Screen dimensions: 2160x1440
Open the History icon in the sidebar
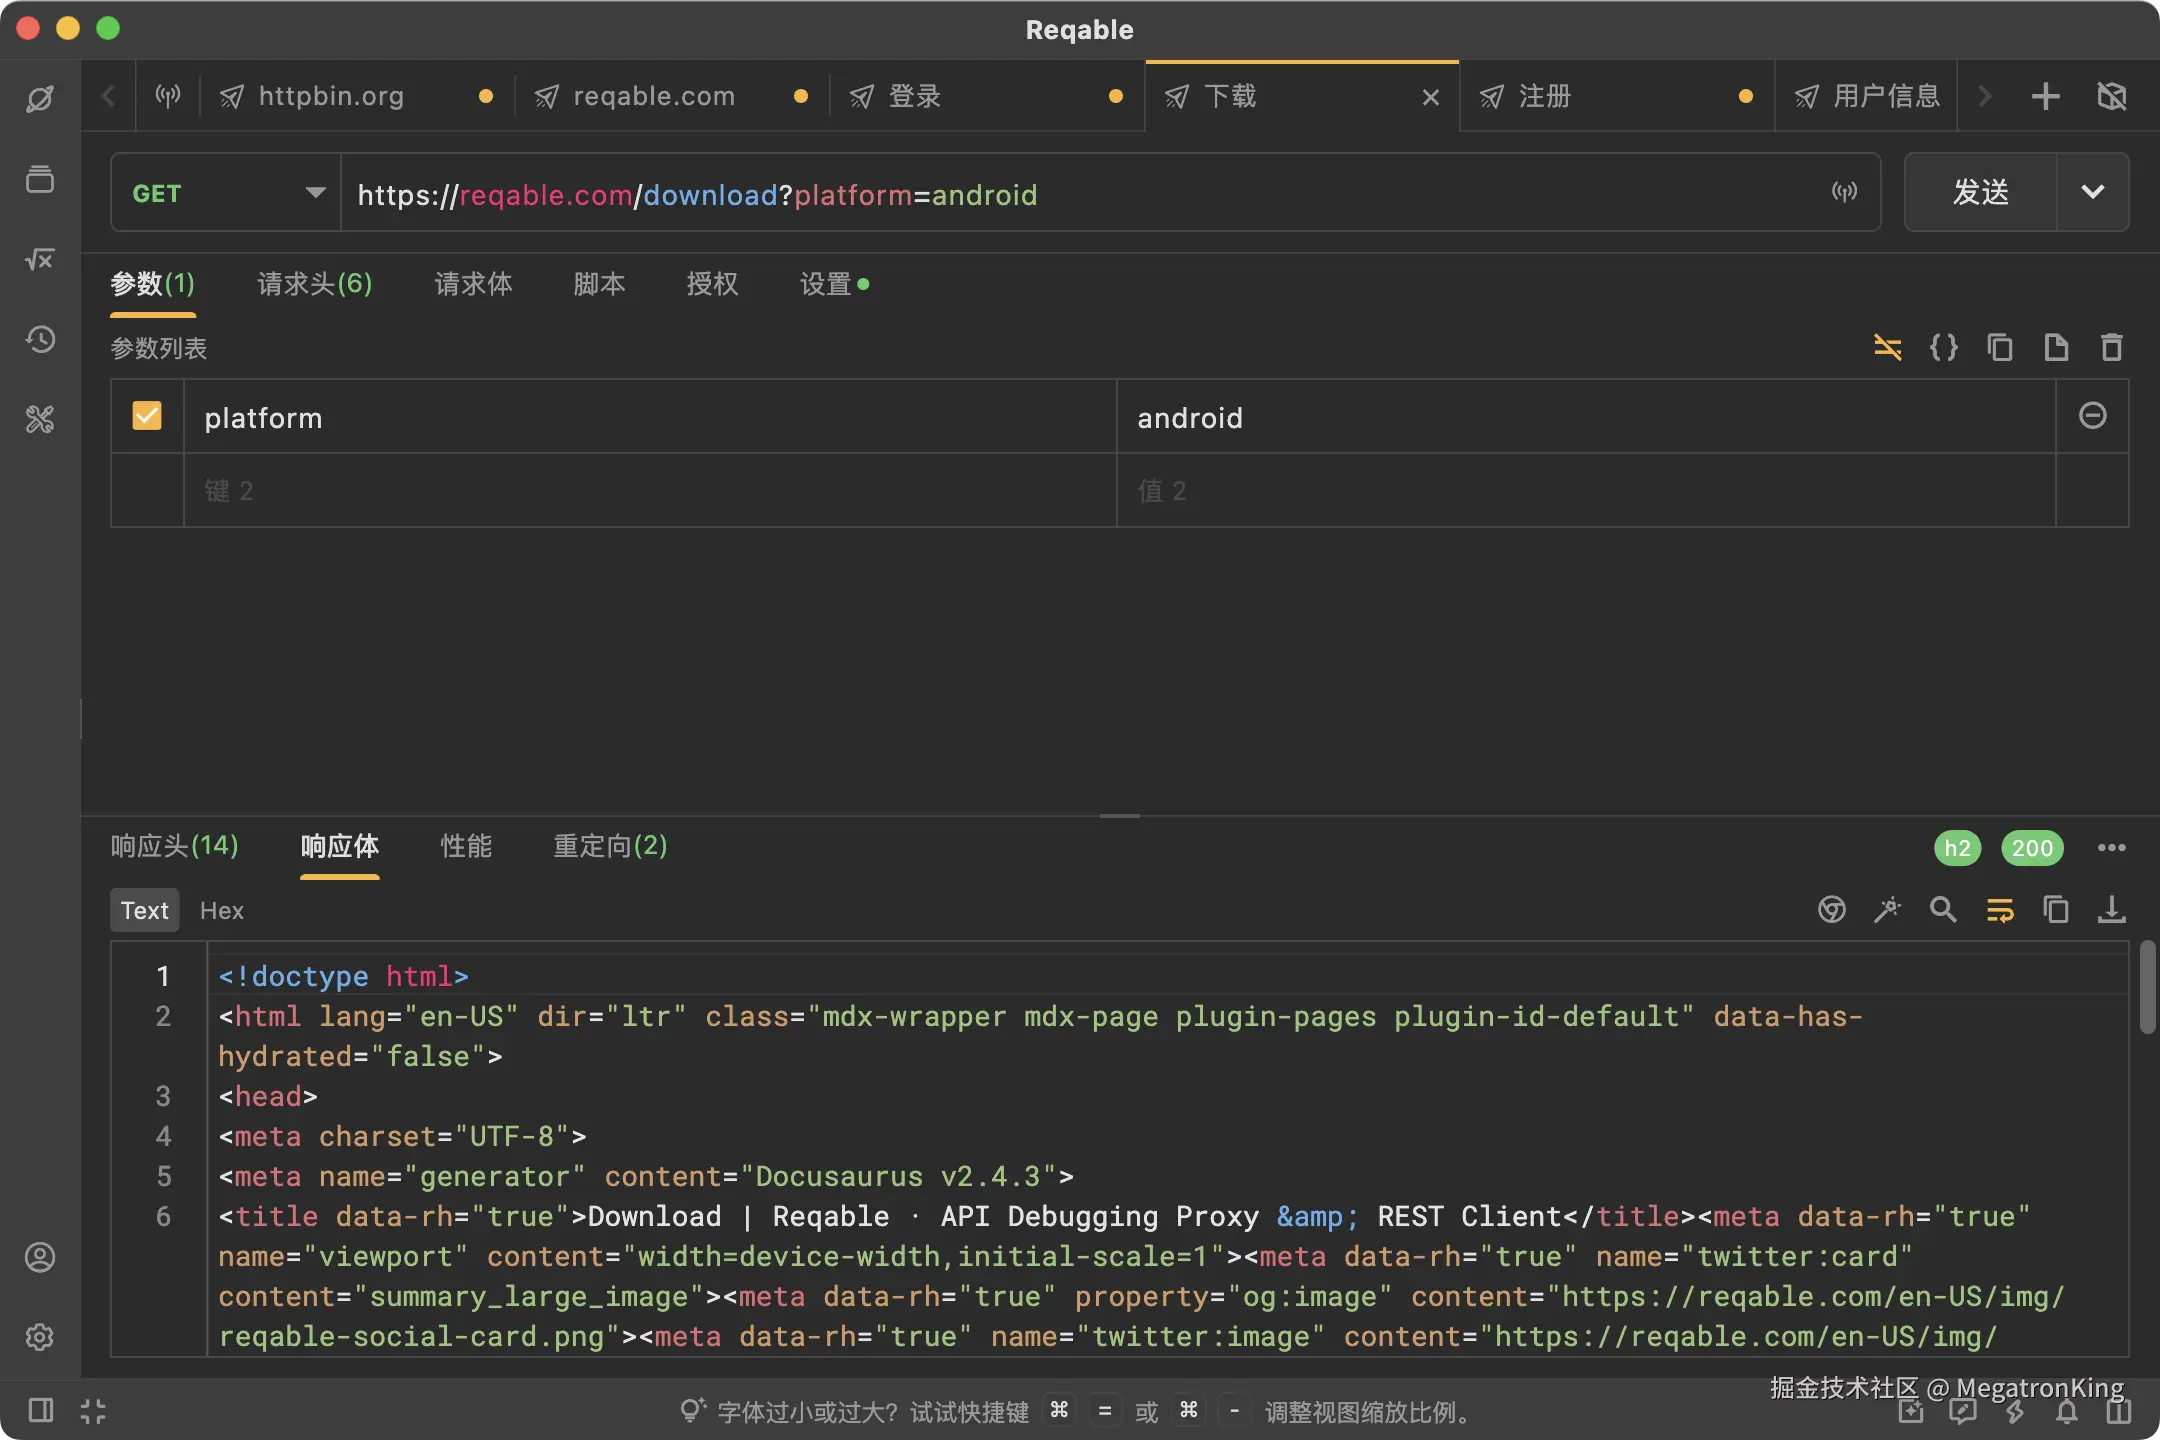pyautogui.click(x=40, y=340)
